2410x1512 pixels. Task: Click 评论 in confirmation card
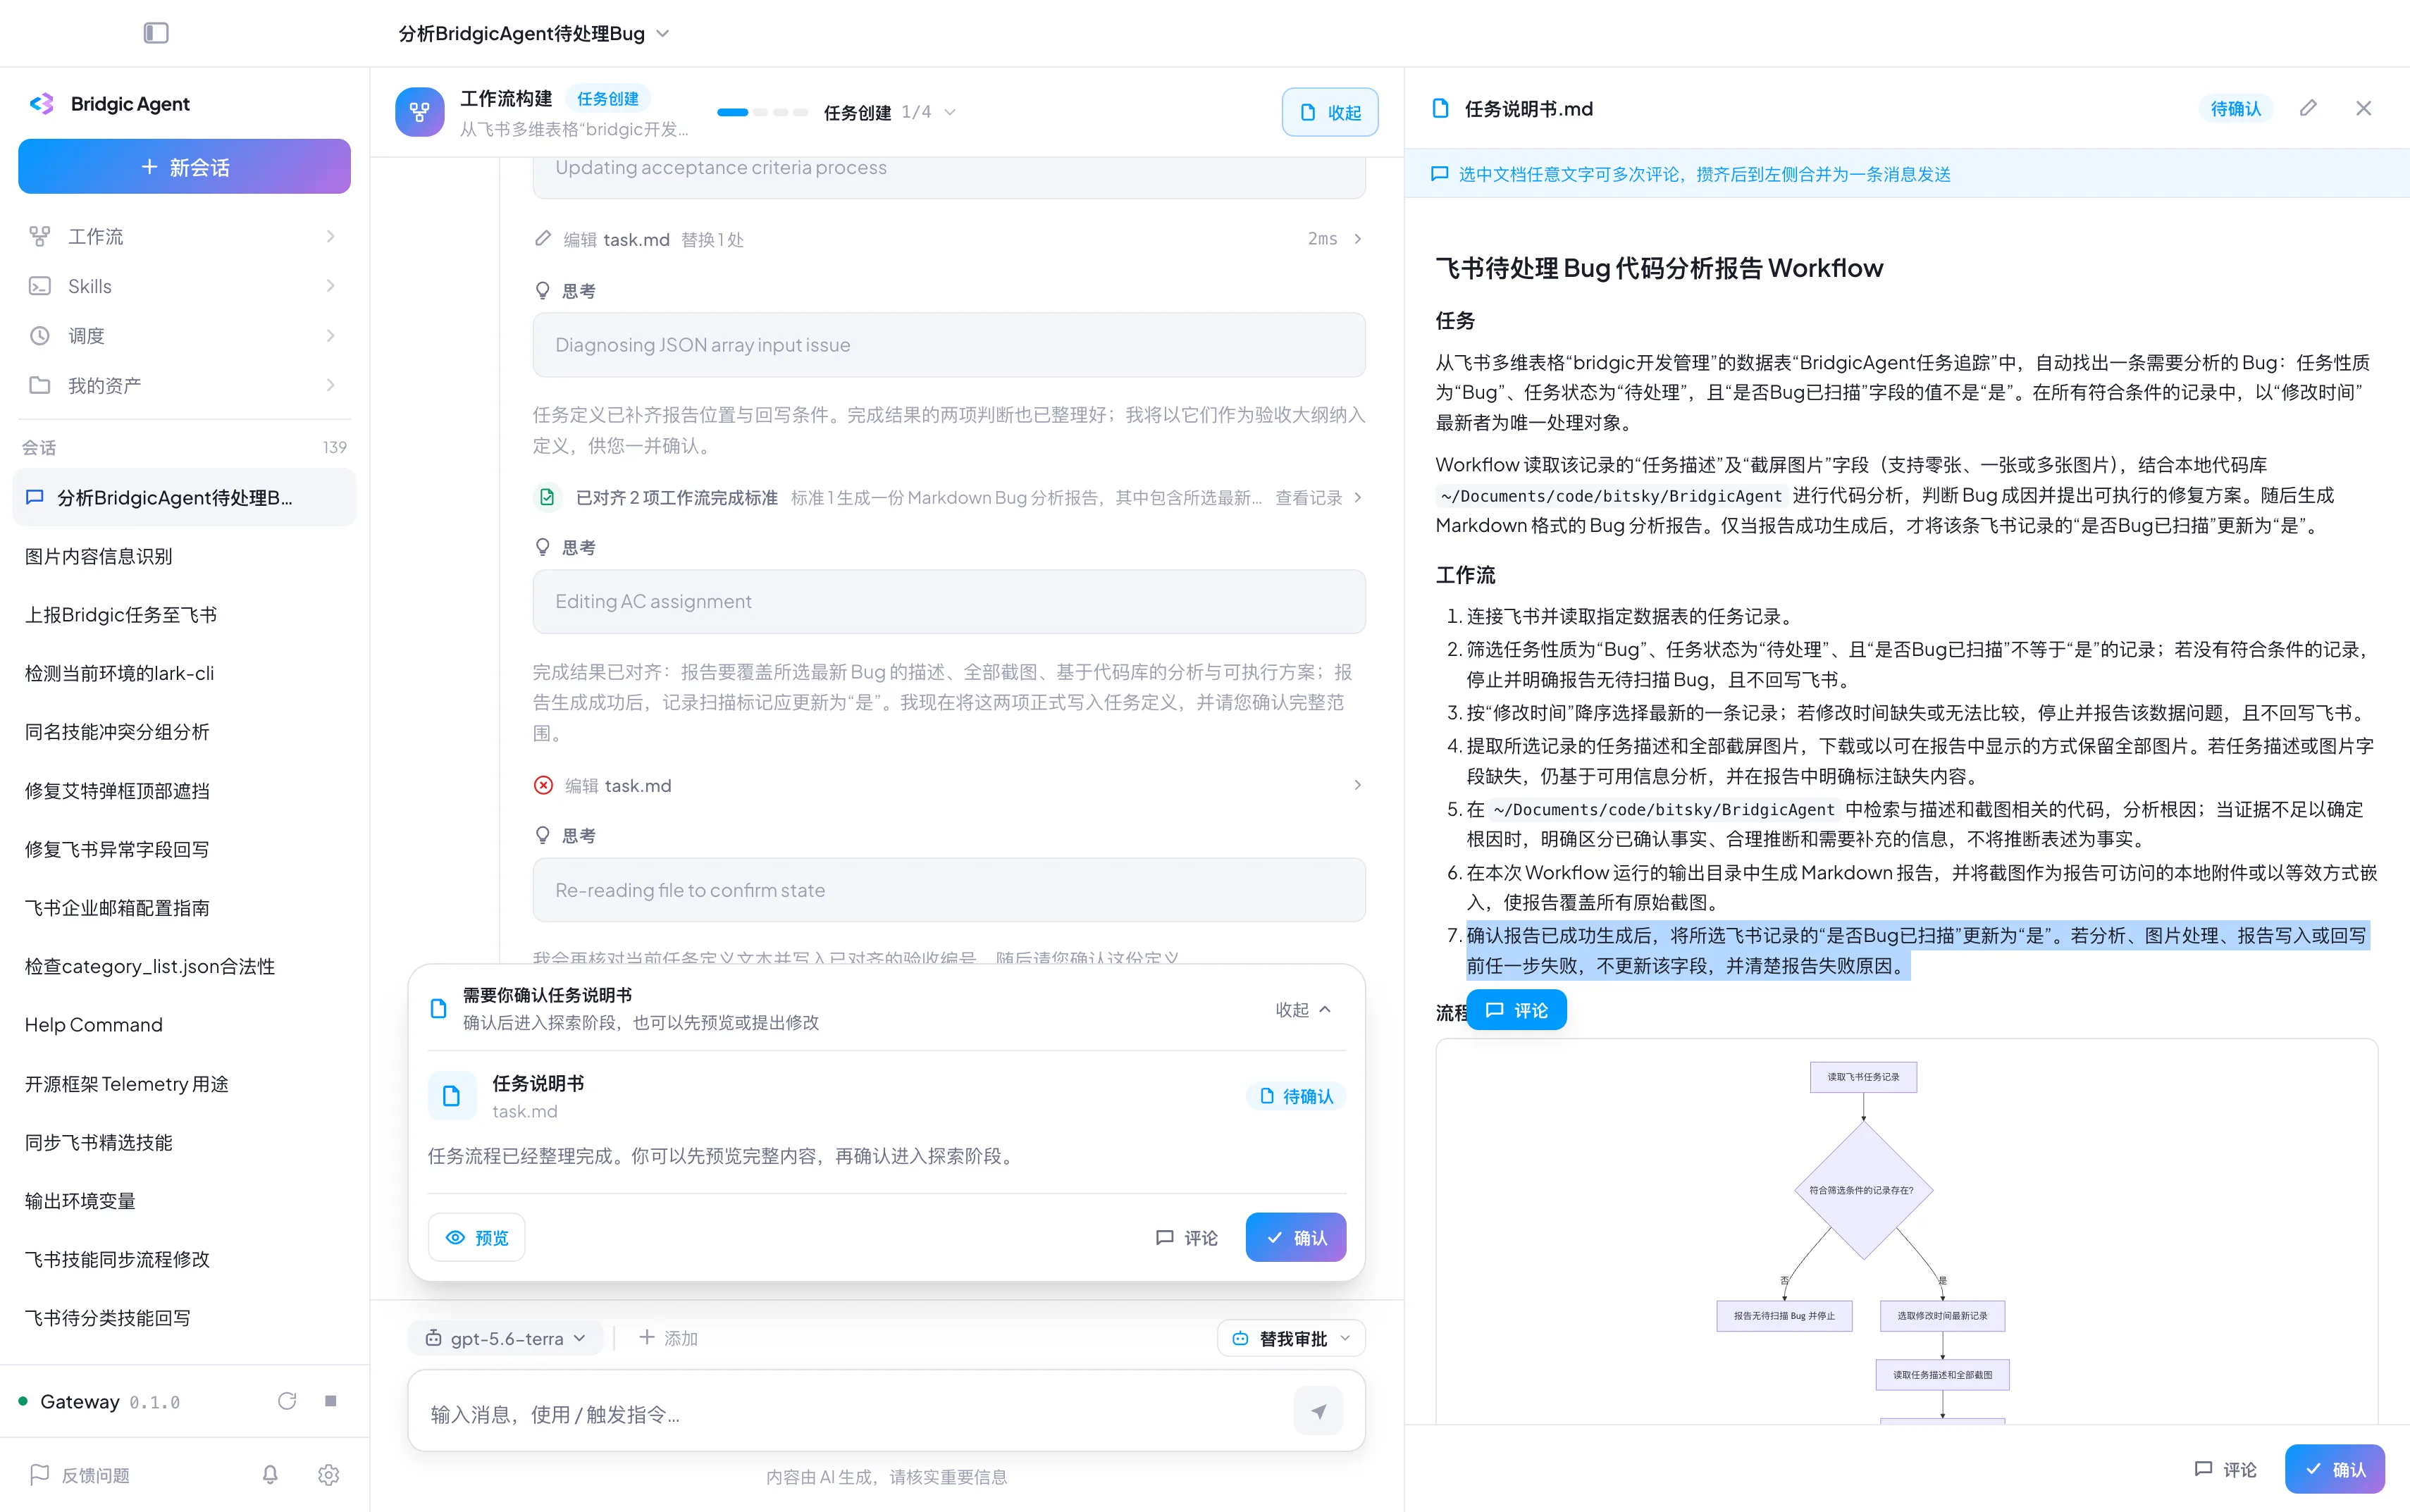click(x=1187, y=1238)
